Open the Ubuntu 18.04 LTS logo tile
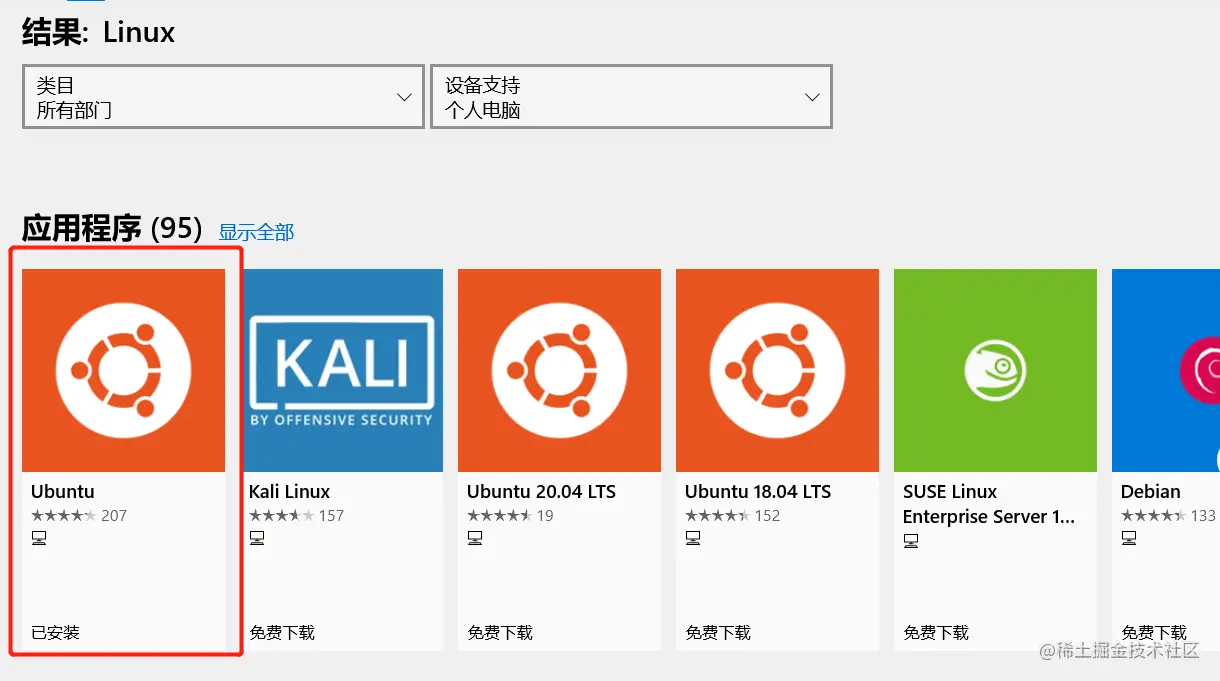Screen dimensions: 1220x681 (777, 370)
